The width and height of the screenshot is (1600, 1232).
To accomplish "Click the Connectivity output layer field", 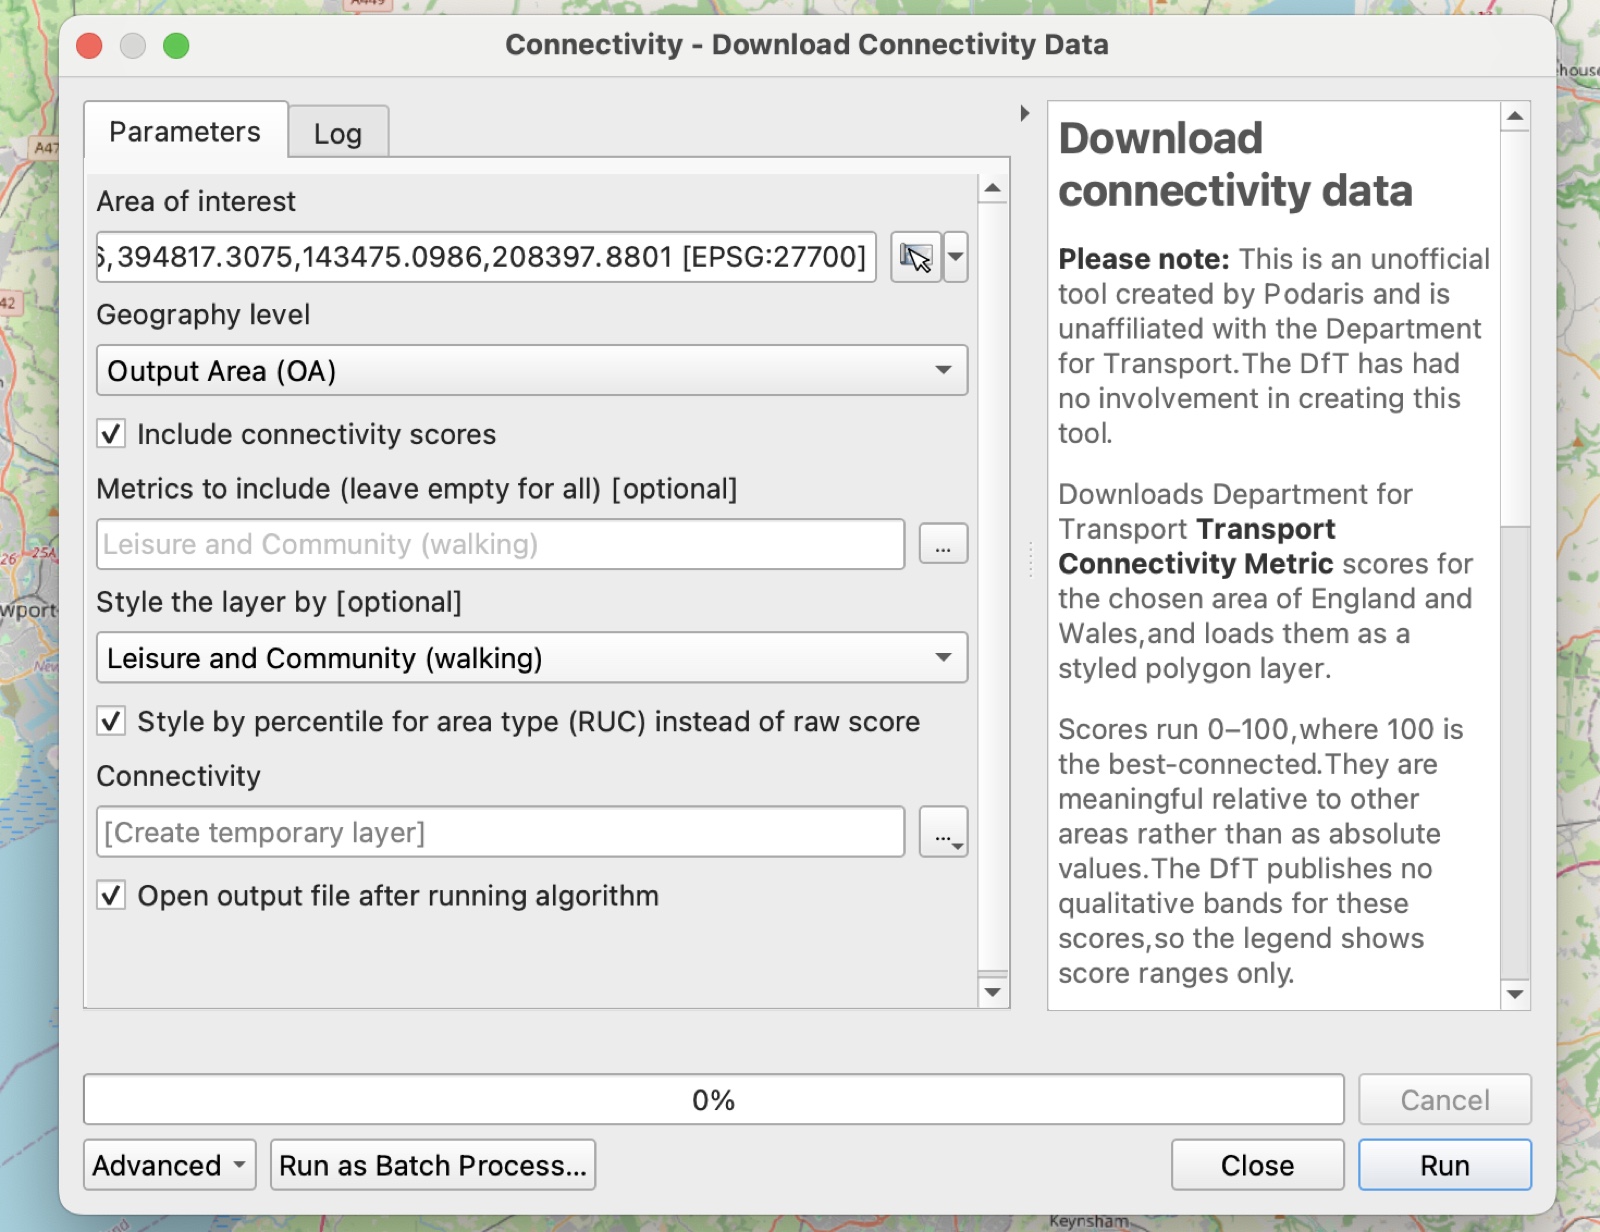I will click(x=500, y=832).
